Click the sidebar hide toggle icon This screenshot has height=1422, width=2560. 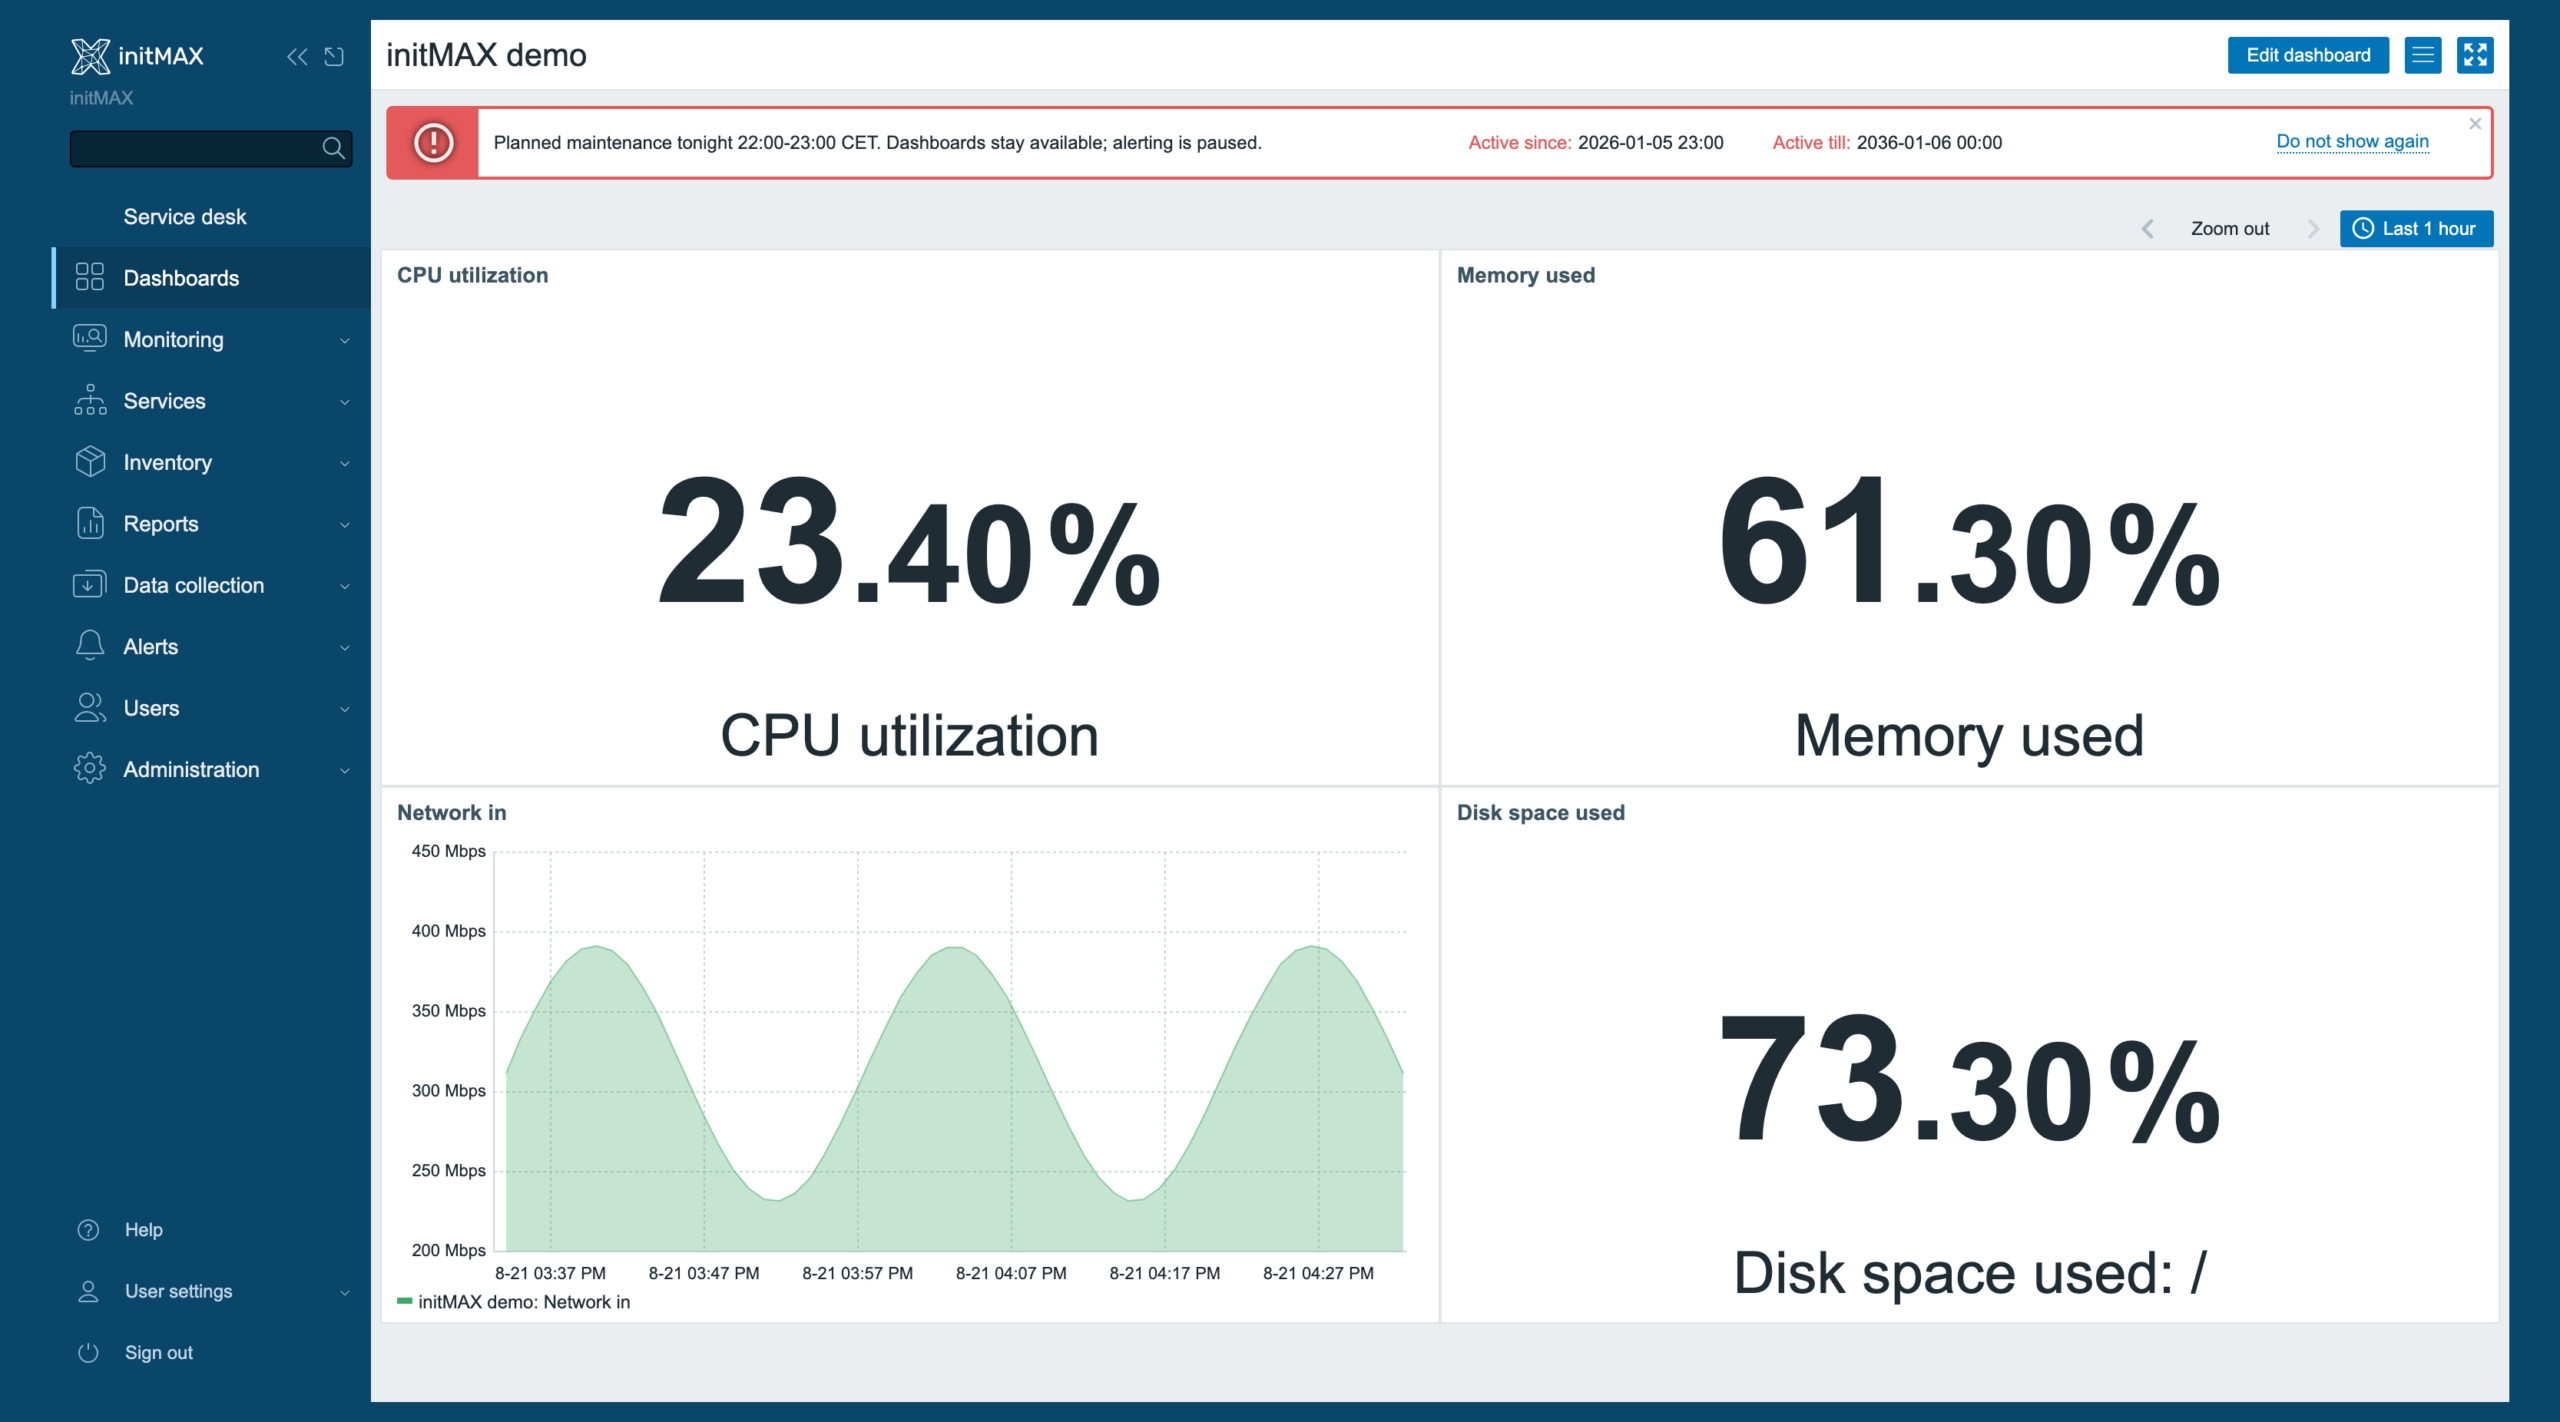point(334,57)
